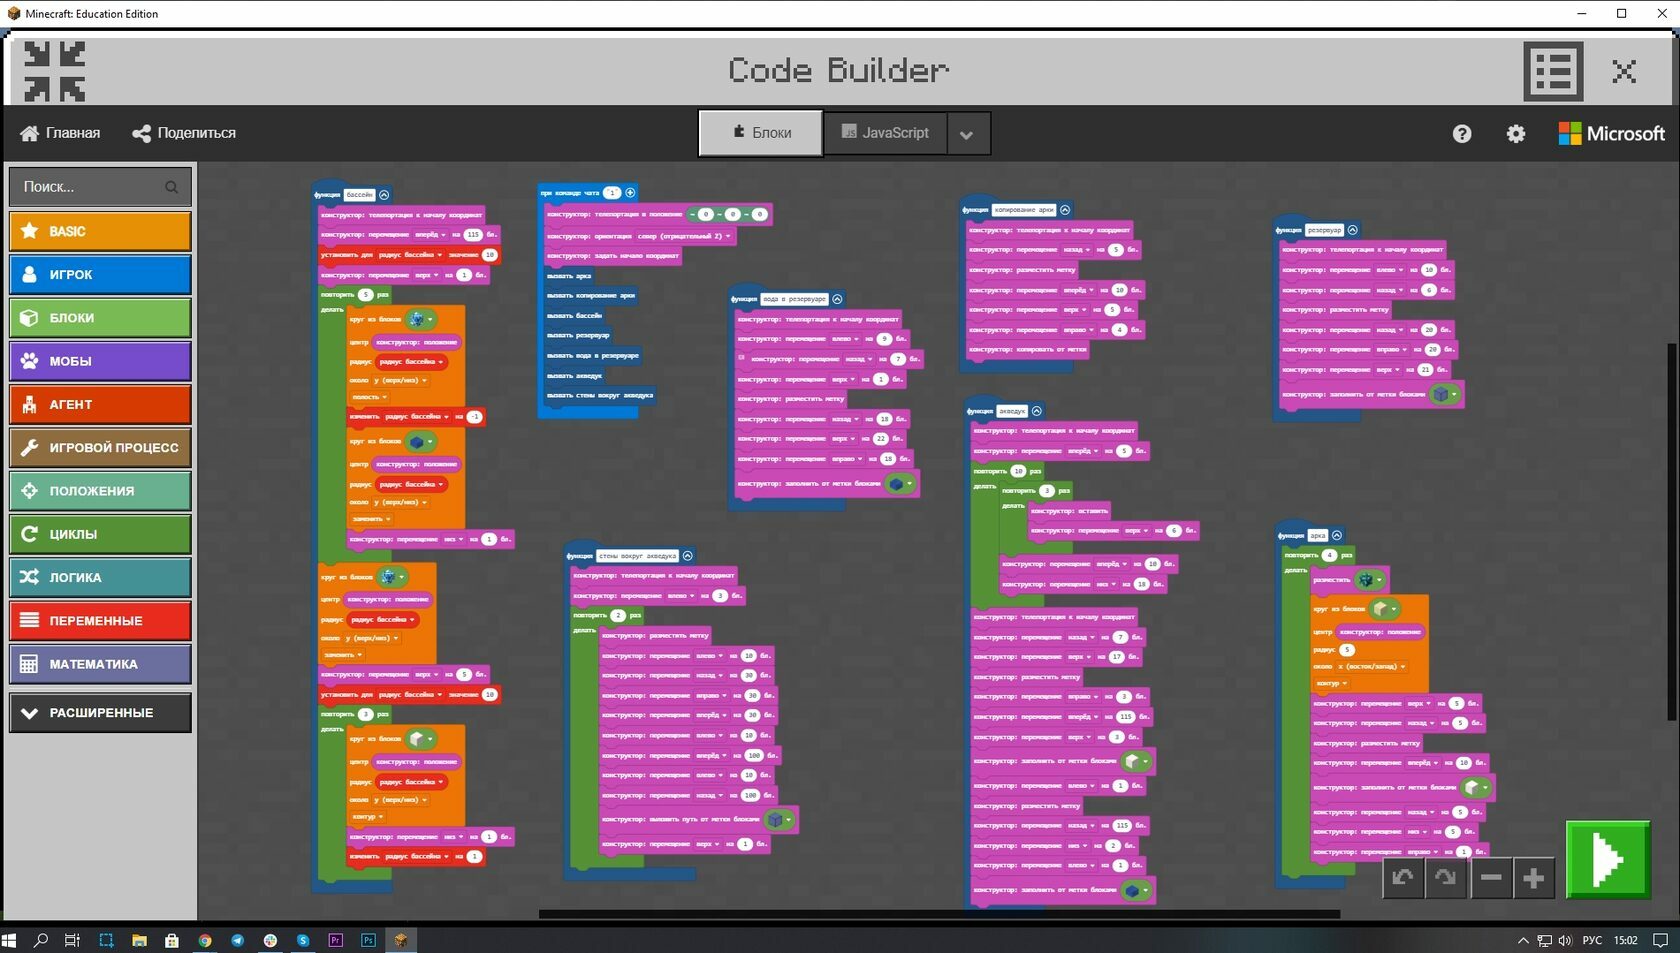Click the вызвать акведук call block
Image resolution: width=1680 pixels, height=953 pixels.
click(575, 376)
